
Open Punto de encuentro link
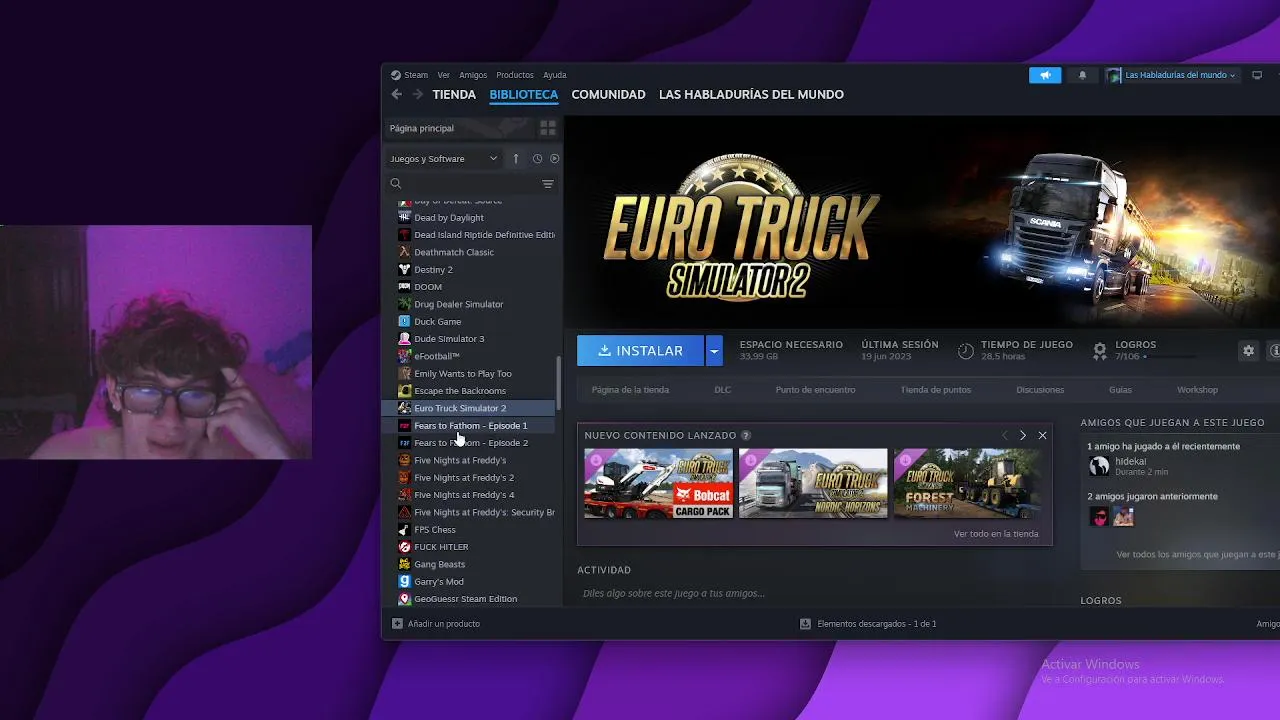pos(815,390)
